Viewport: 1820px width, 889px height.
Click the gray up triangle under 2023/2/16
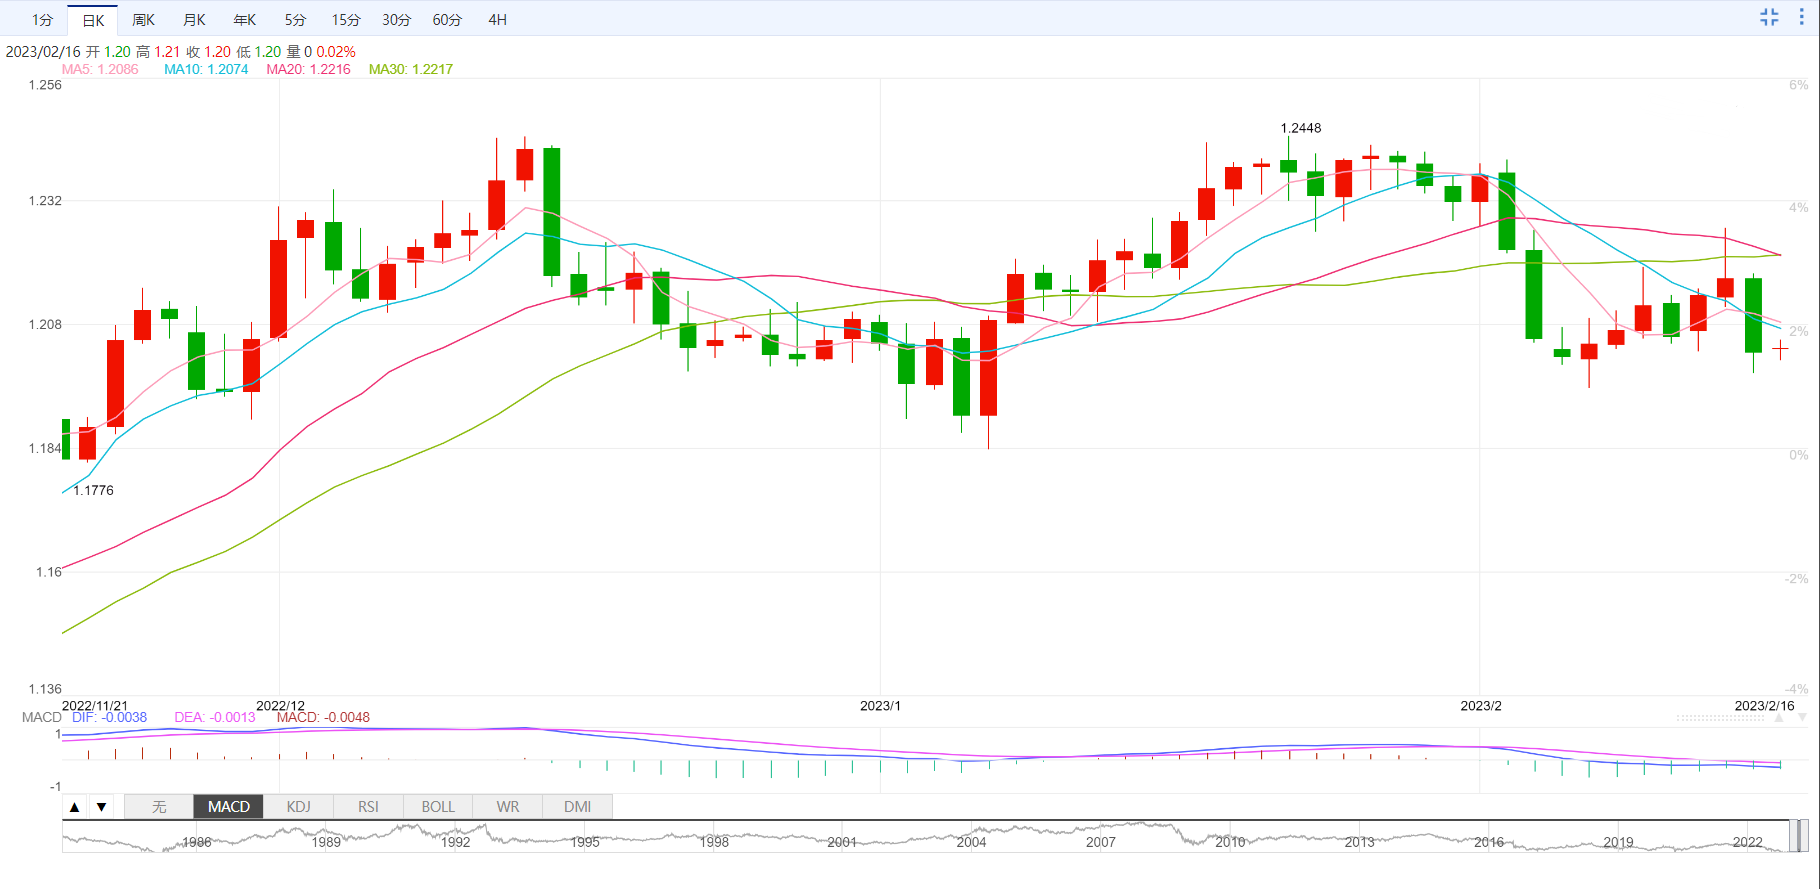tap(1779, 718)
